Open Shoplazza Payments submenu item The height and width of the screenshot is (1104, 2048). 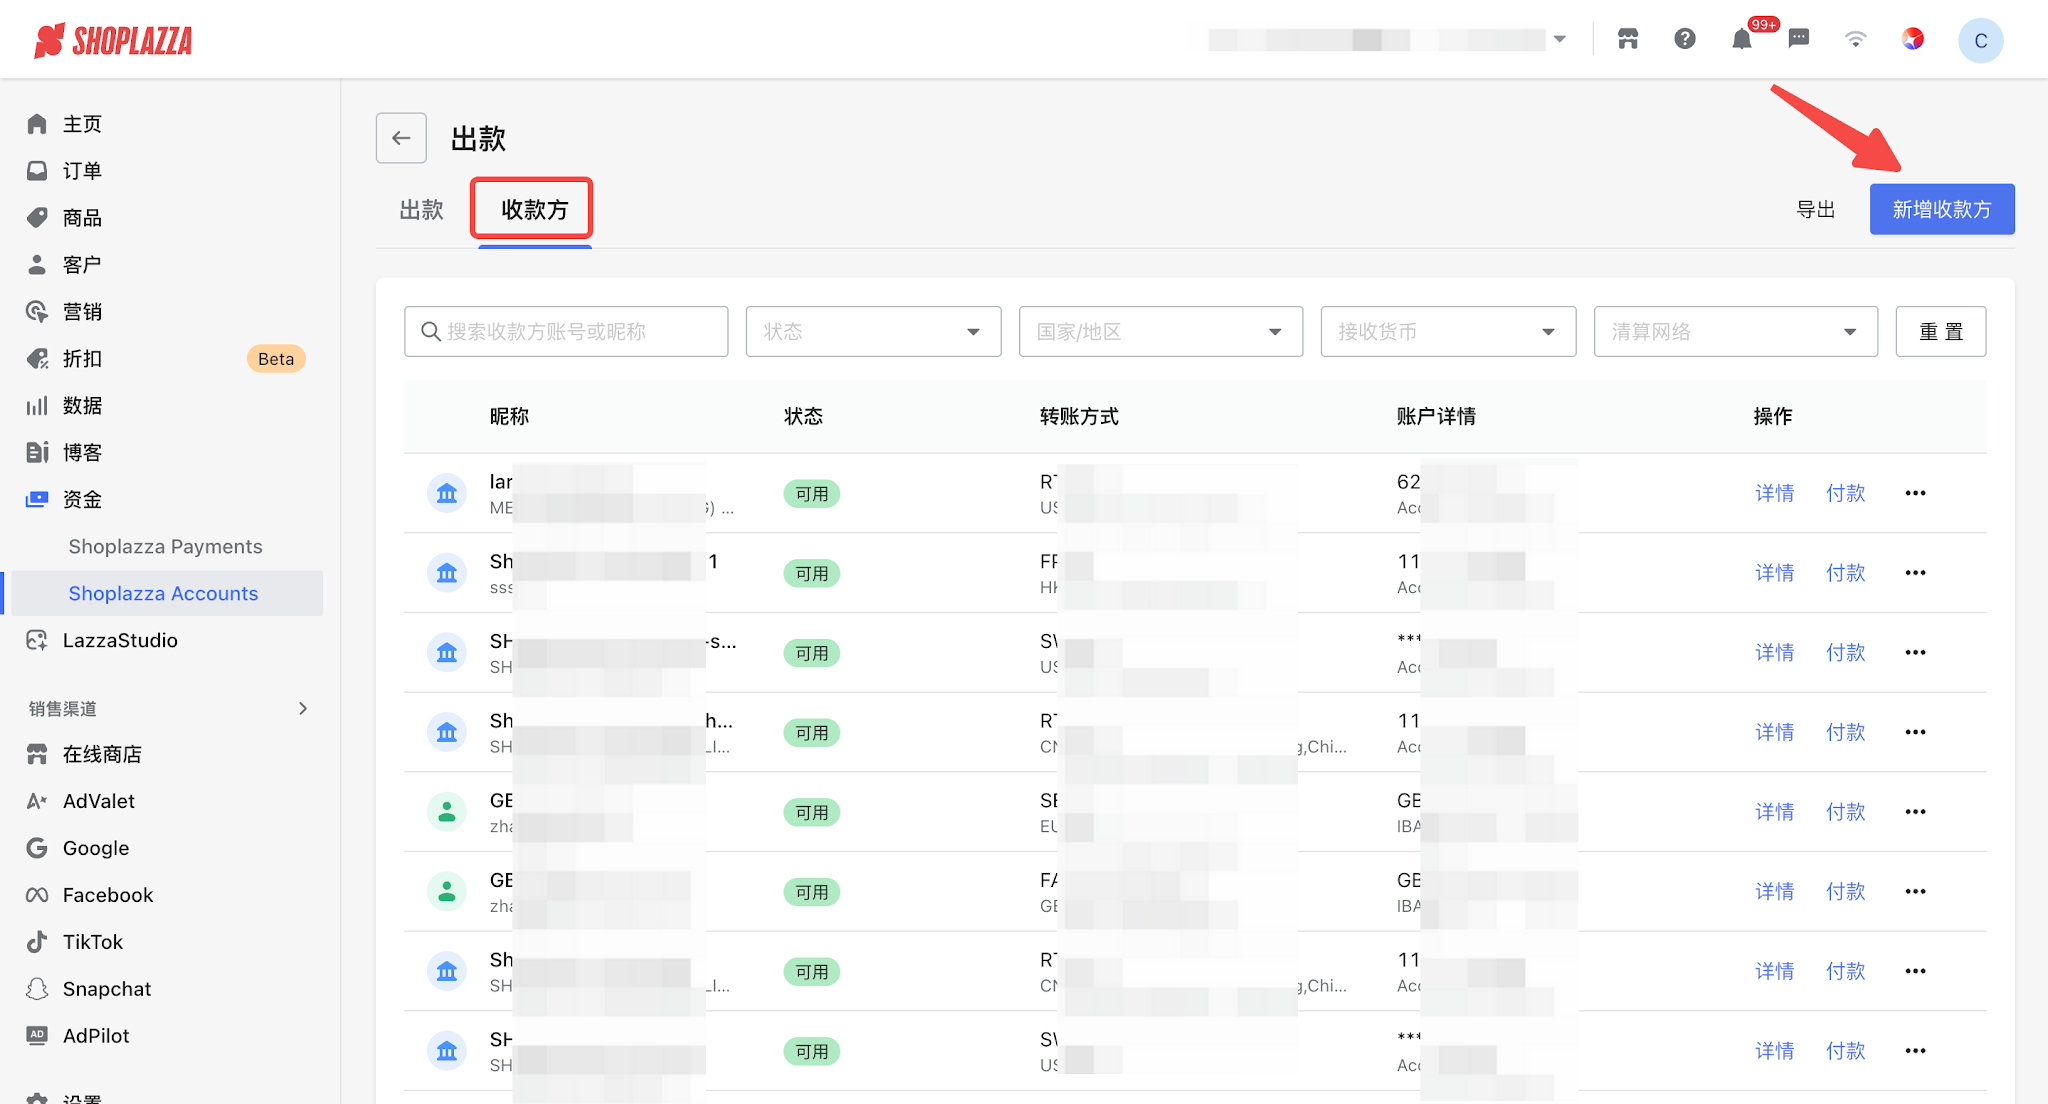point(165,547)
